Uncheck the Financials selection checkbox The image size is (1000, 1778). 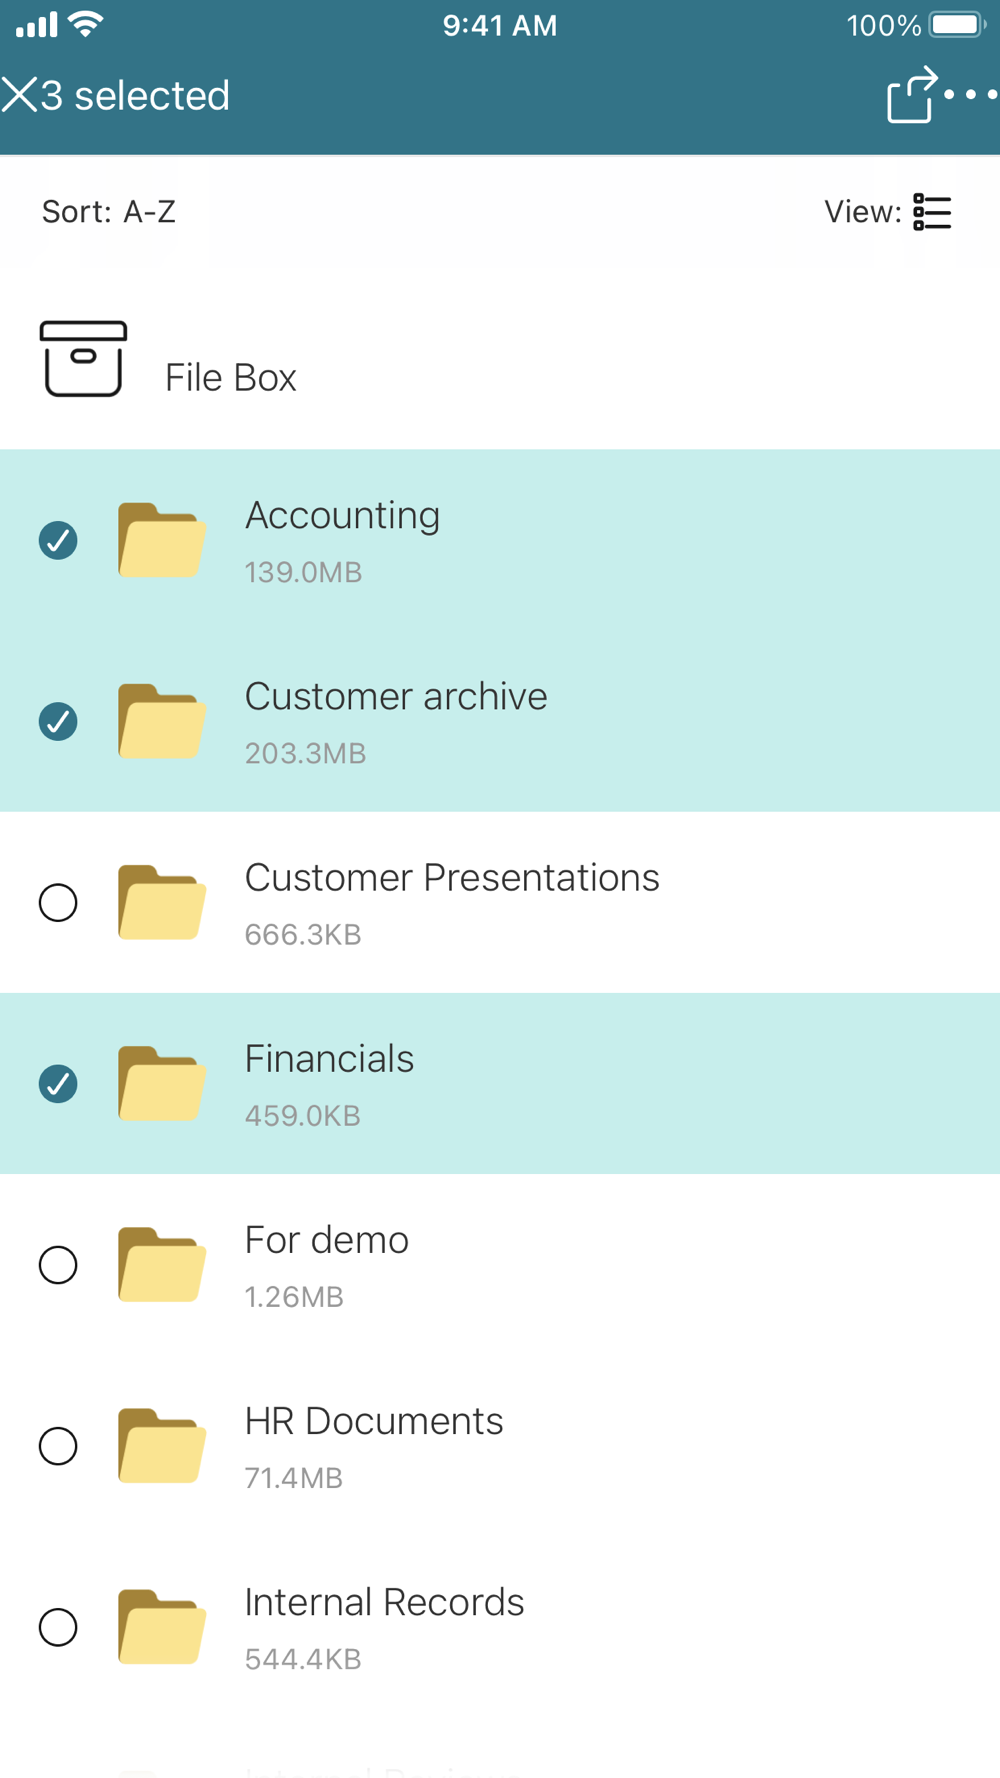pyautogui.click(x=58, y=1083)
